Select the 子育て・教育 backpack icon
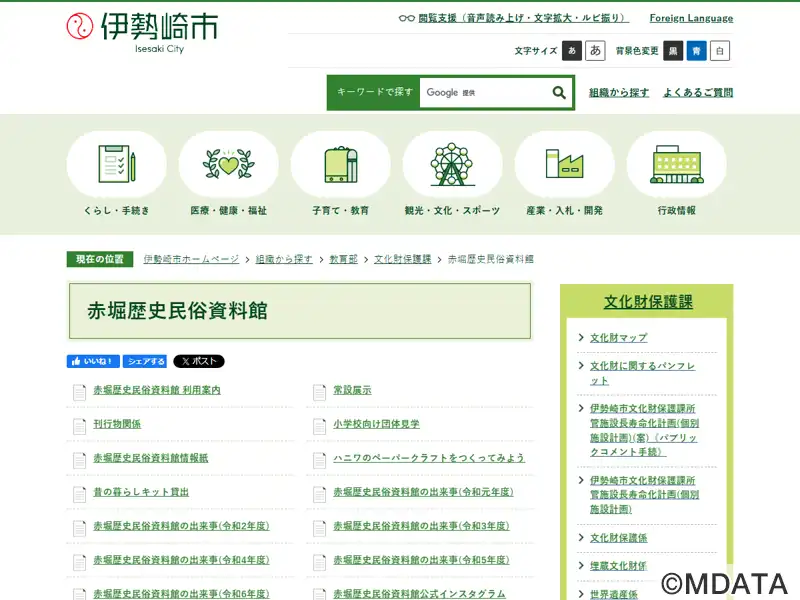The image size is (800, 600). coord(340,165)
